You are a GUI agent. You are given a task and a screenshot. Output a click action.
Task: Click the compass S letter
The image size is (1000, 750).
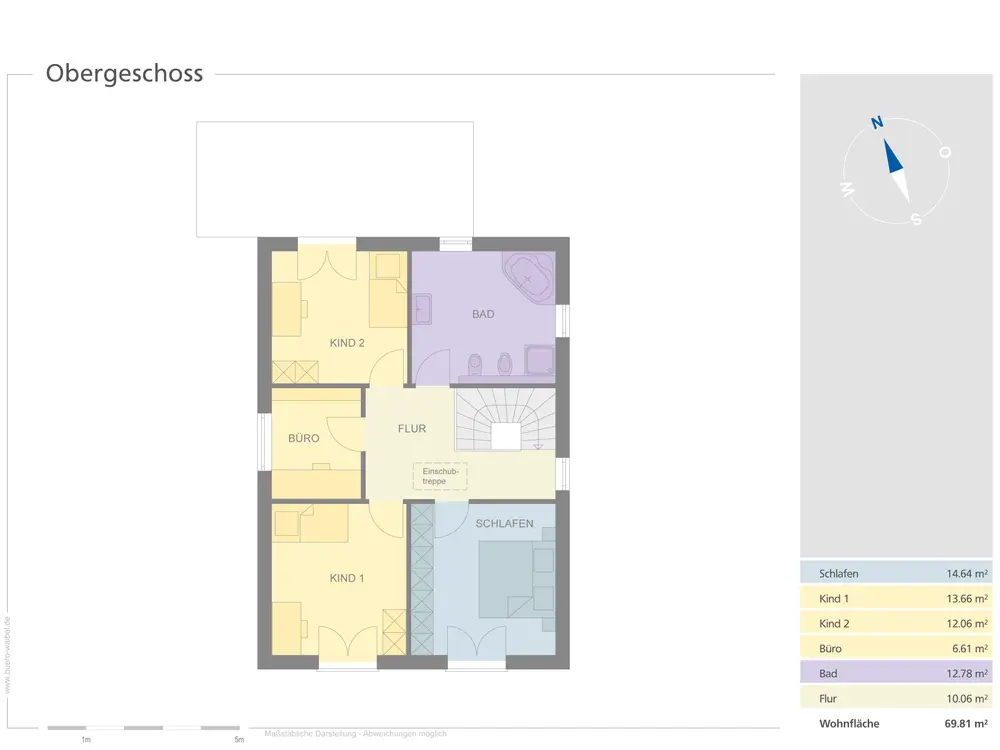(x=916, y=219)
